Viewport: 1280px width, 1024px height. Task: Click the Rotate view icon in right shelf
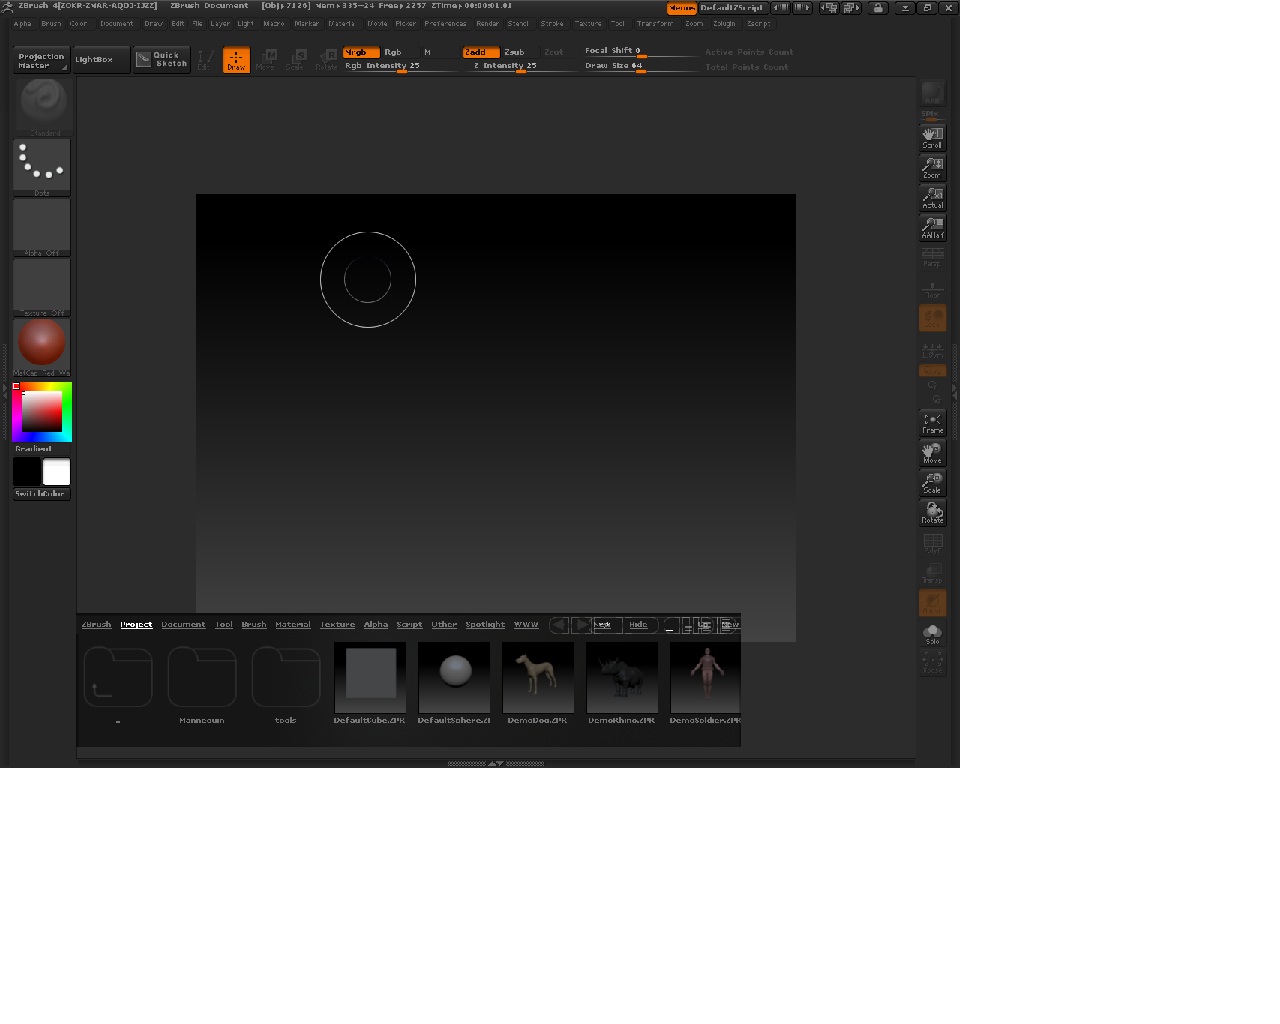point(932,513)
